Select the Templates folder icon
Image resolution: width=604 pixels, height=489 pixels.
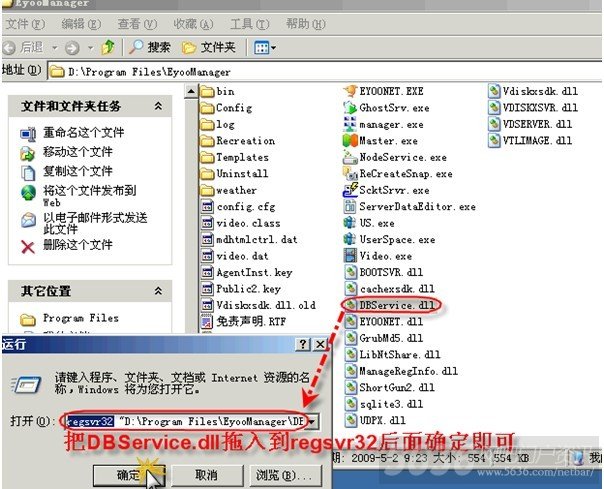(207, 158)
